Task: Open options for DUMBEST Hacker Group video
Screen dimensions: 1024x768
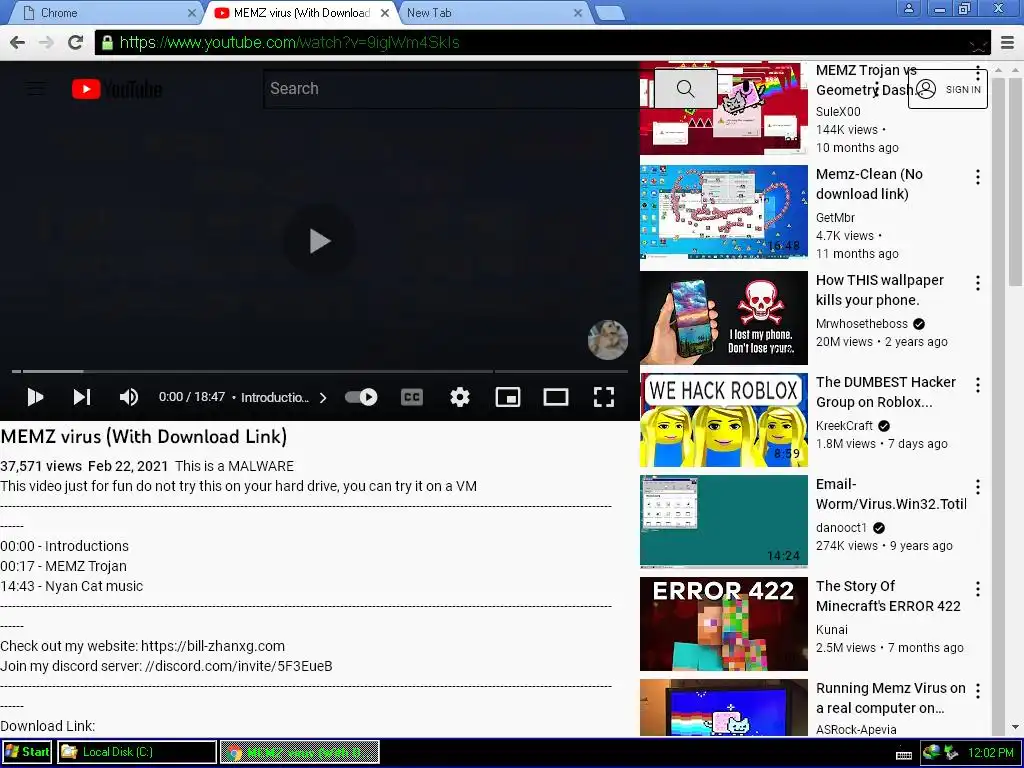Action: click(x=978, y=385)
